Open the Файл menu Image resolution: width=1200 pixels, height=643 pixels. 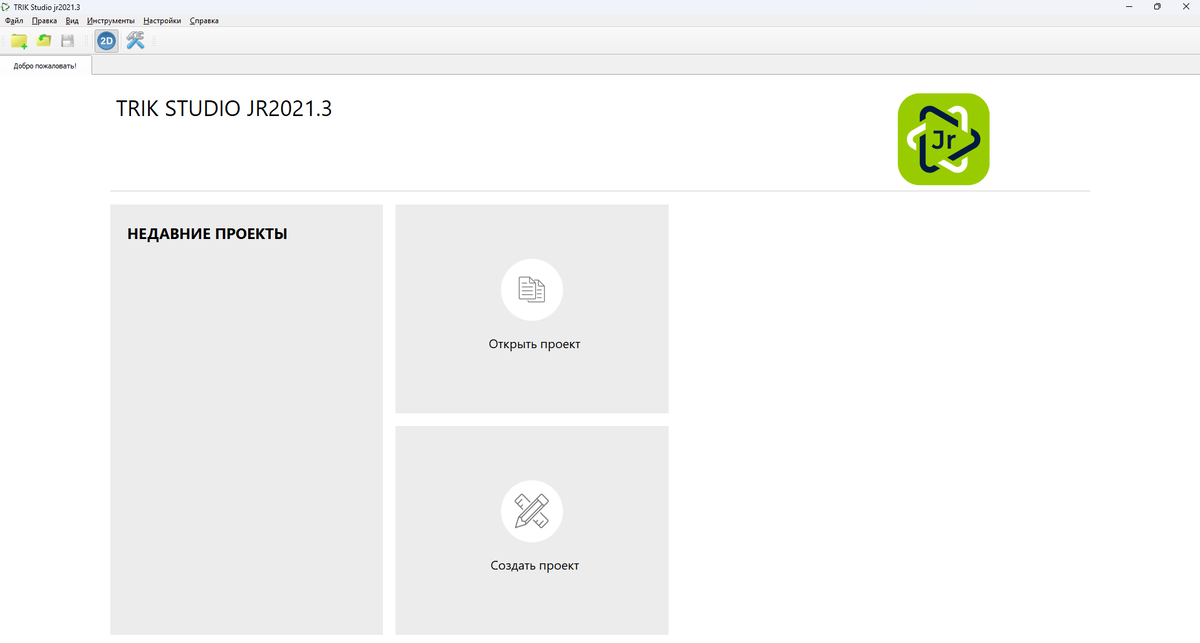[14, 20]
